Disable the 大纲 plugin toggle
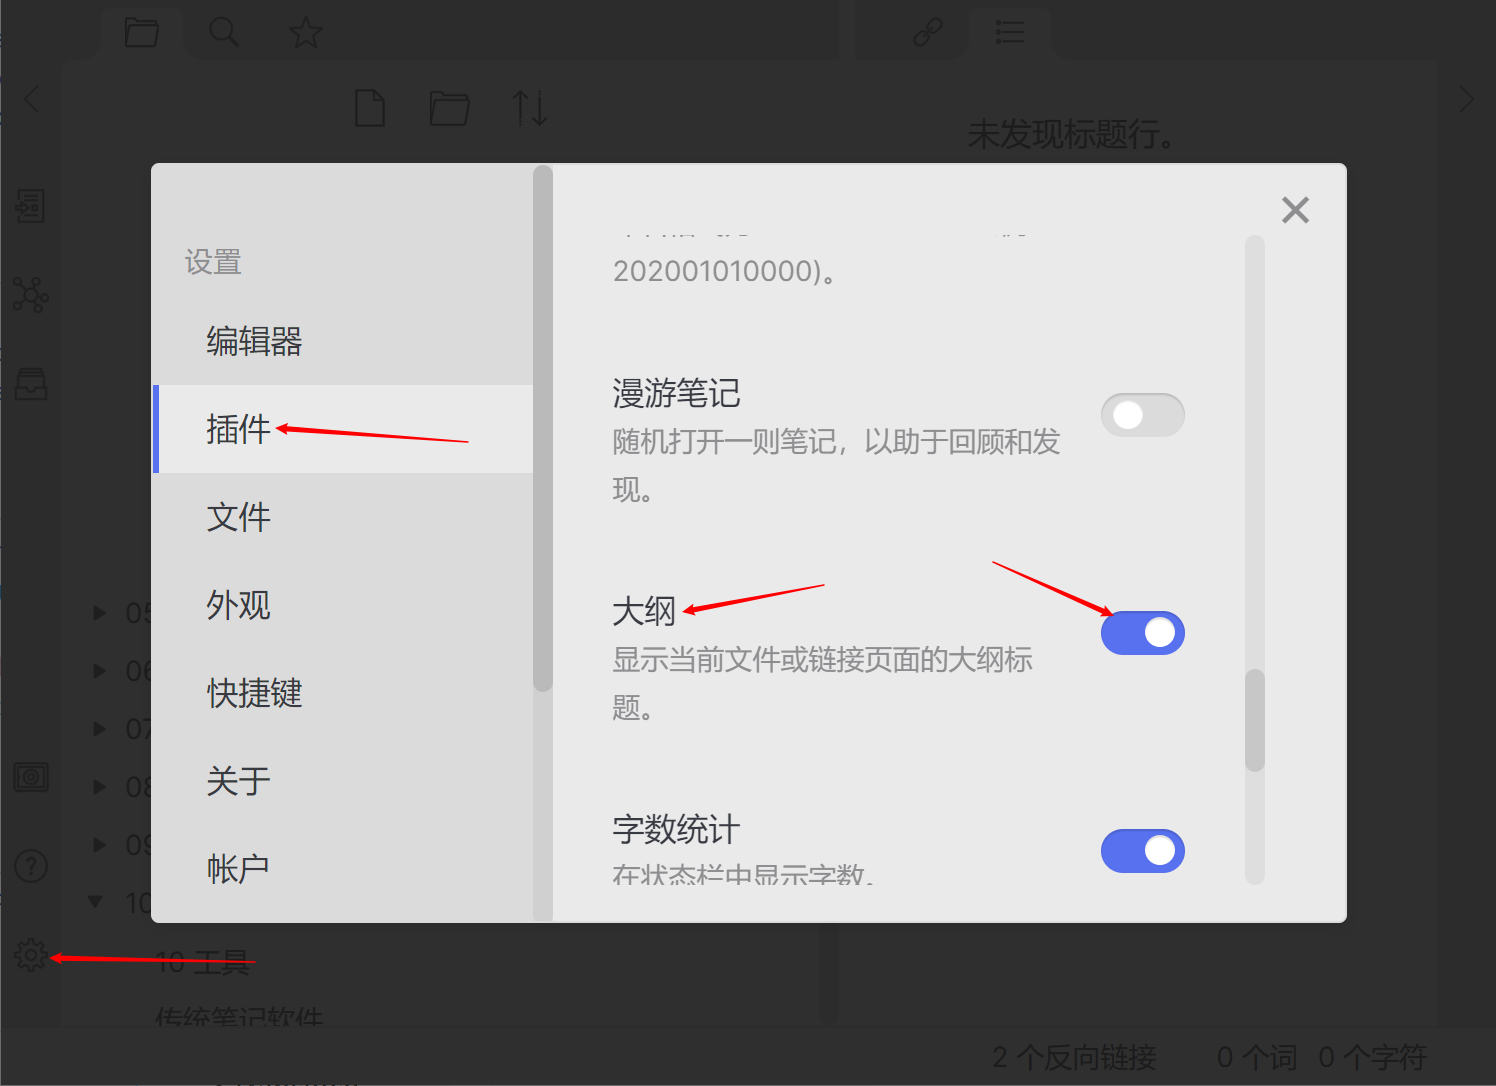The image size is (1496, 1086). [x=1142, y=633]
